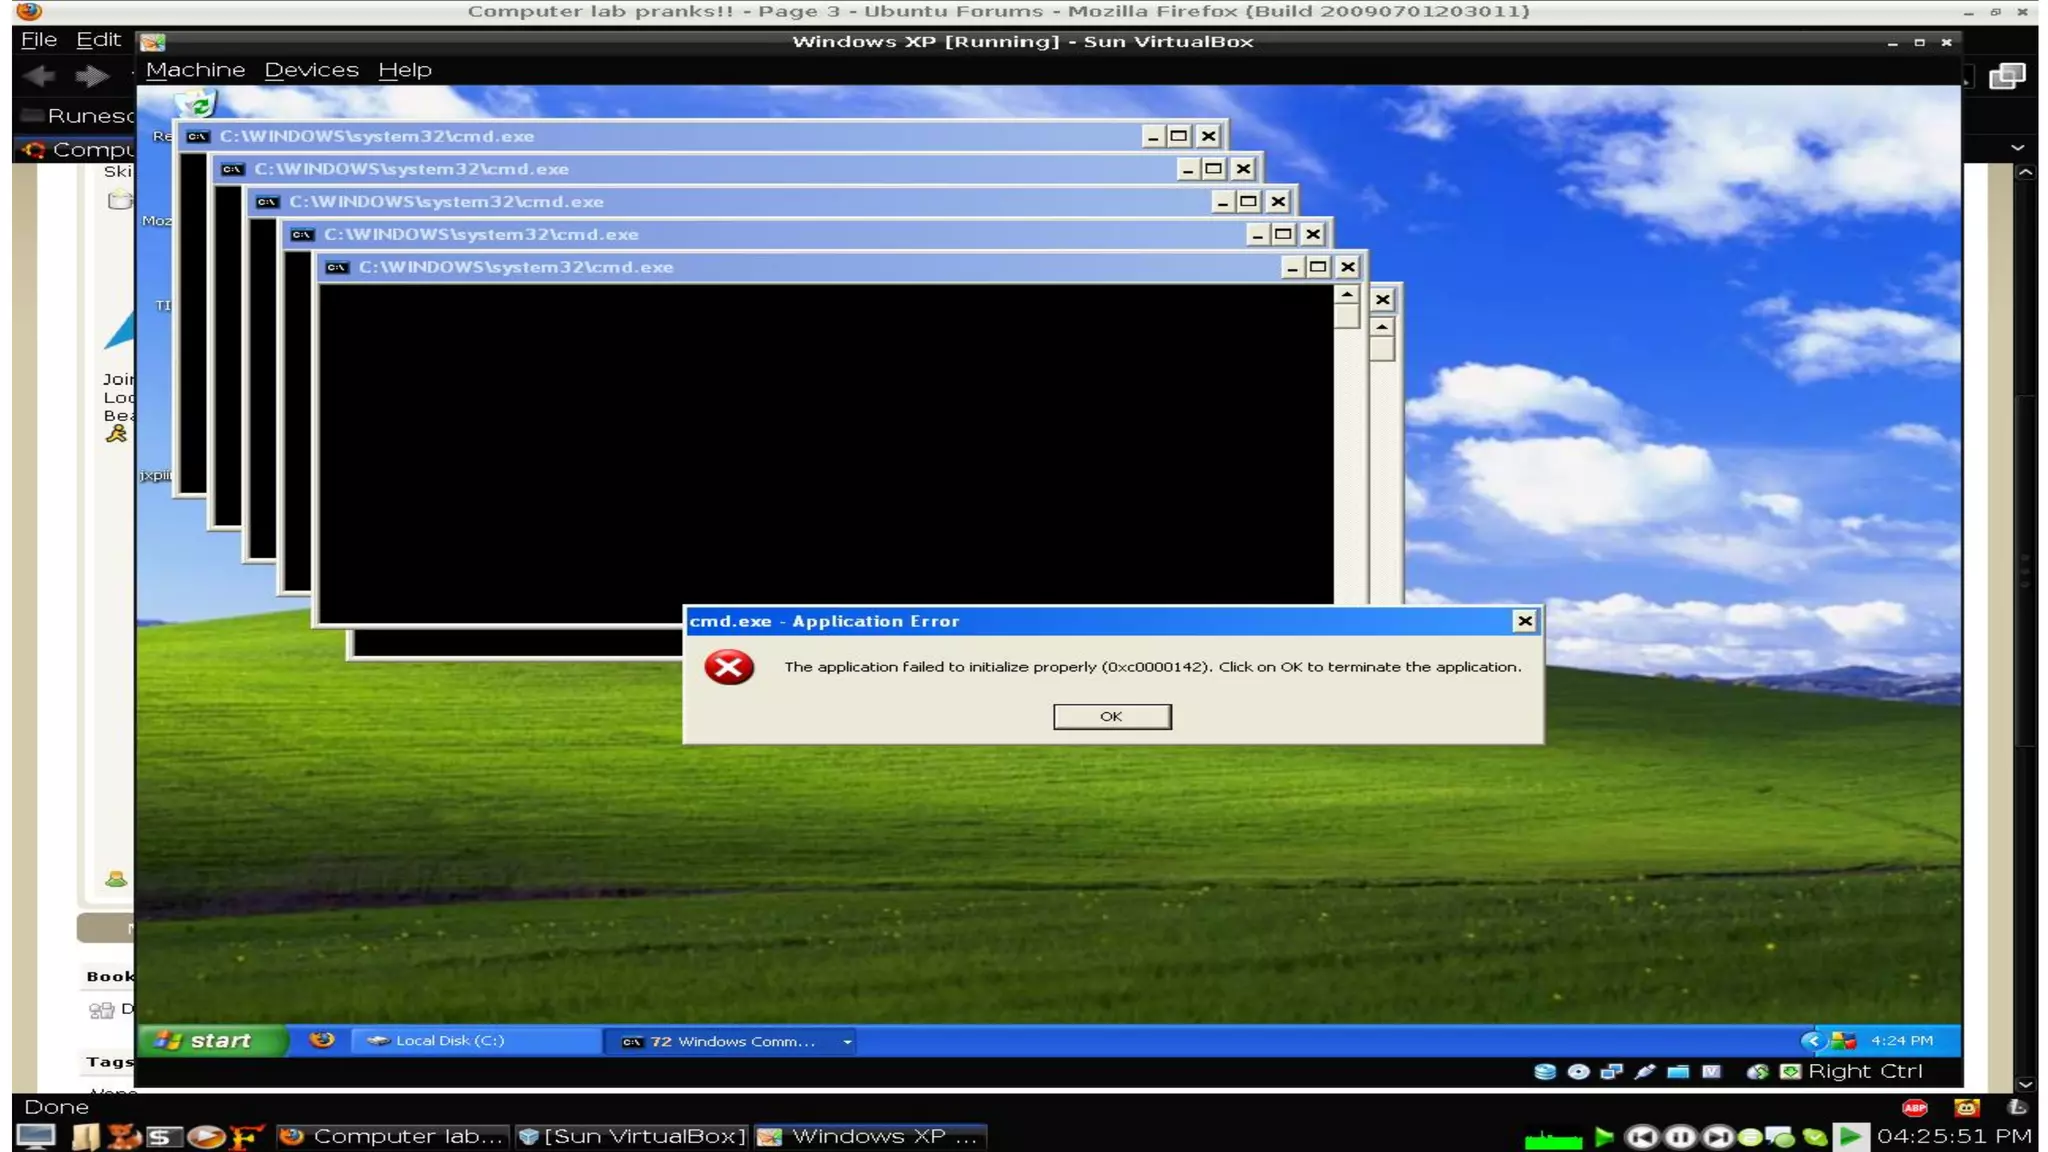The height and width of the screenshot is (1152, 2048).
Task: Skip to previous track in panel player
Action: (1642, 1136)
